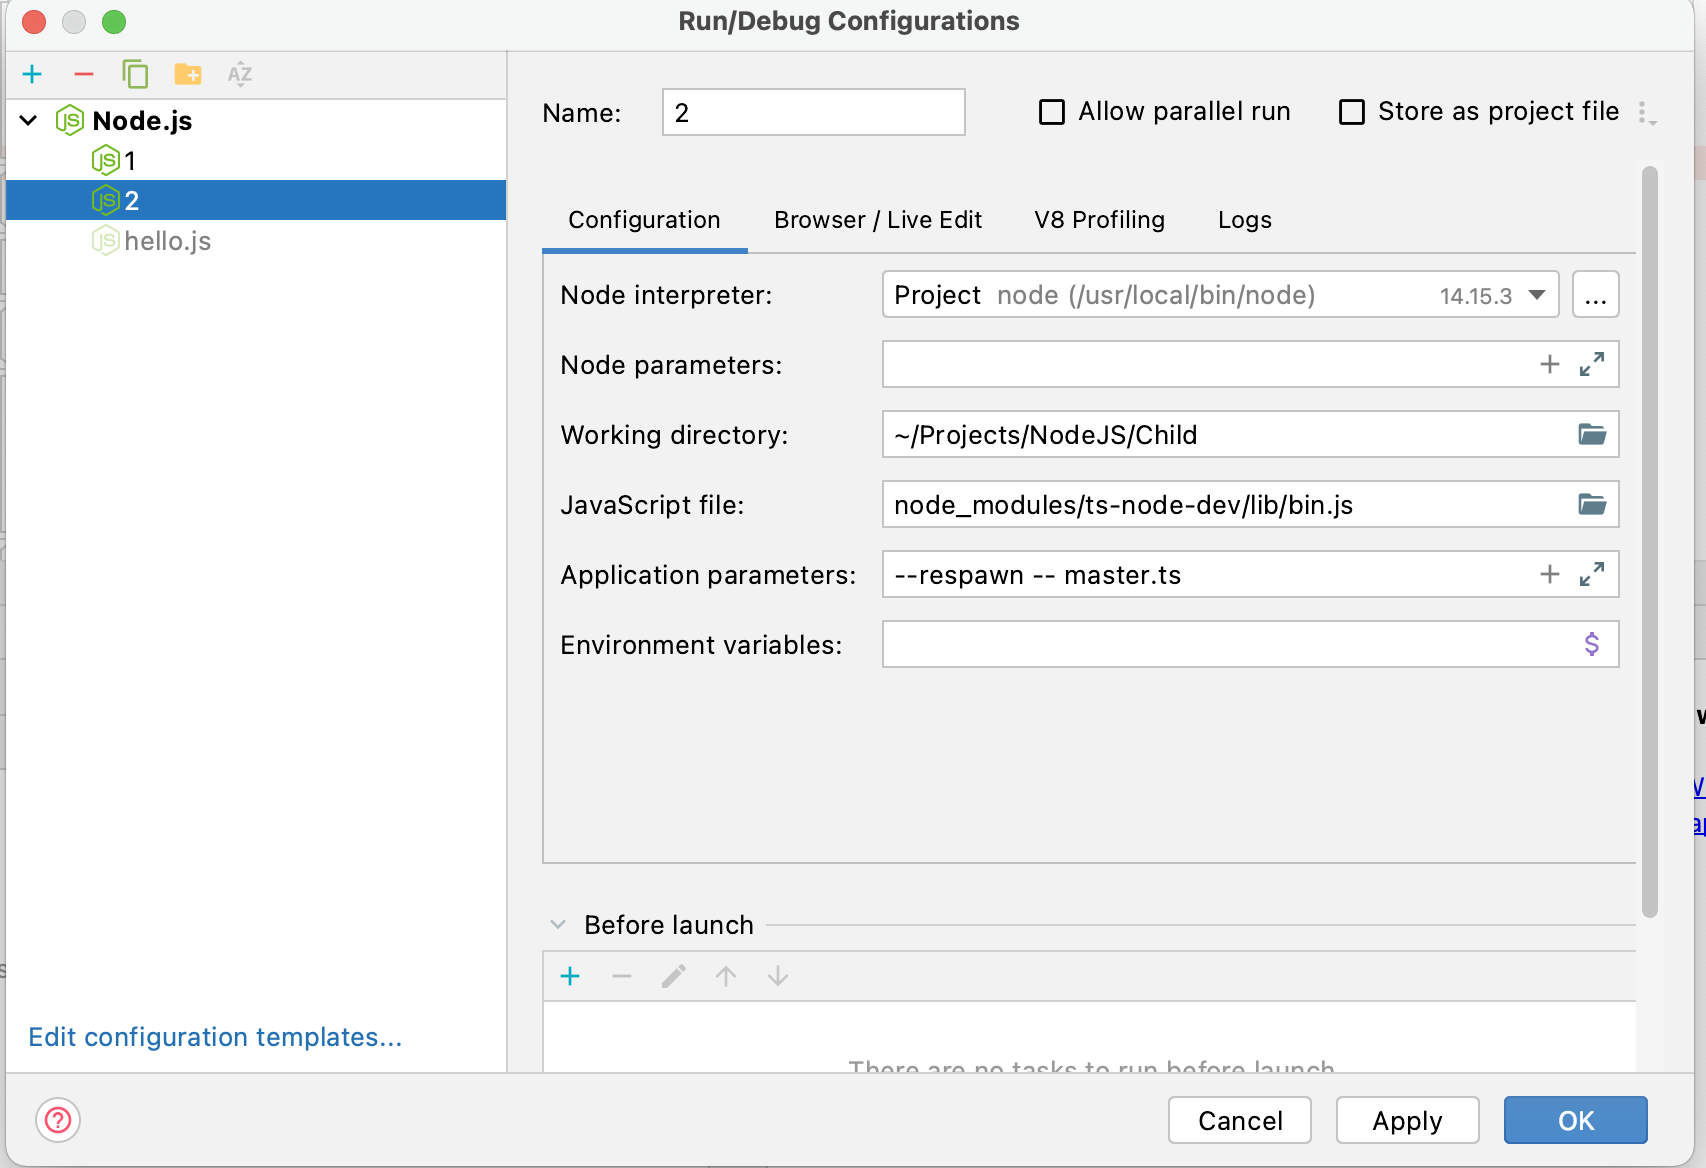Click the Cancel button
Viewport: 1706px width, 1168px height.
1240,1120
